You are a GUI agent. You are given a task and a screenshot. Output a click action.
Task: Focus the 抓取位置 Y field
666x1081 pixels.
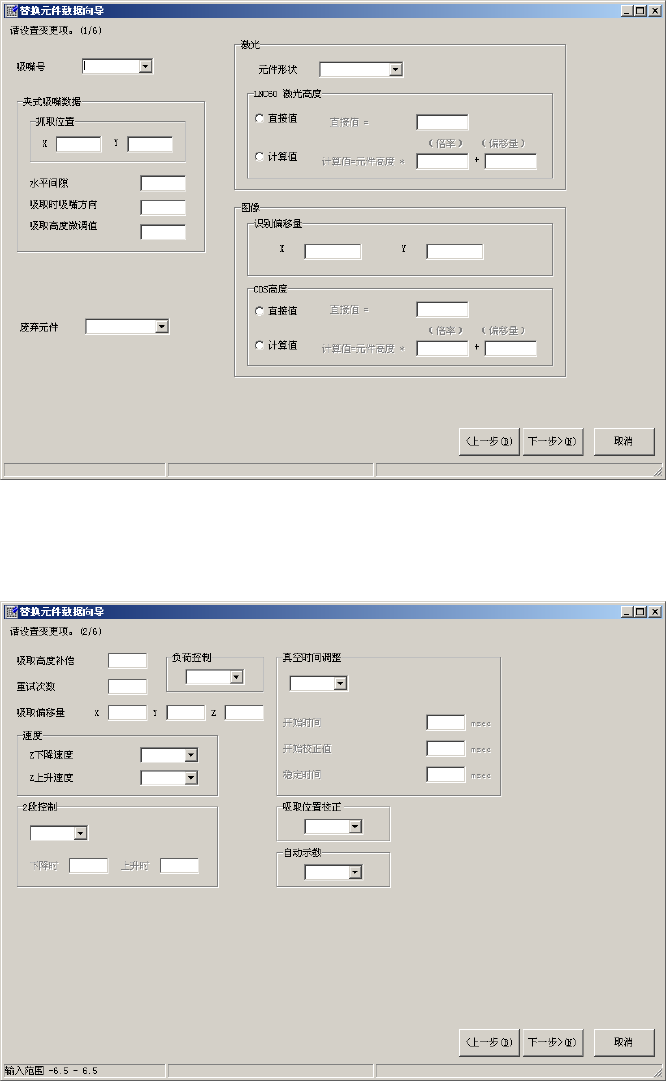point(150,144)
